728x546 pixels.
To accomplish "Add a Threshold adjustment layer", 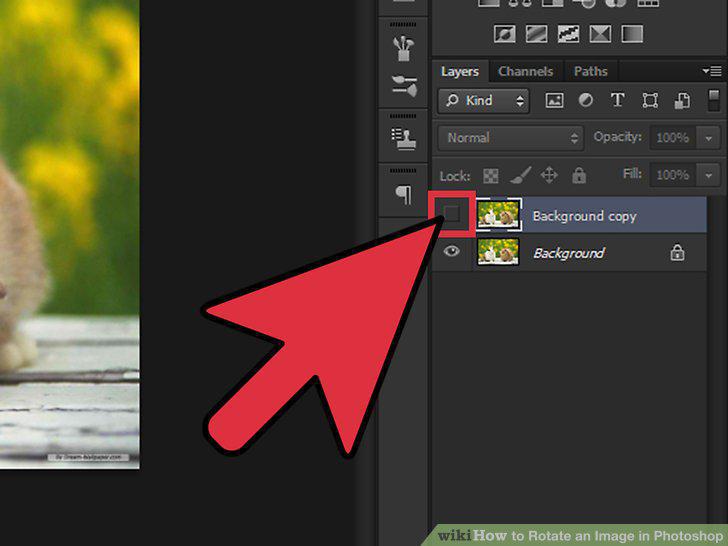I will (x=568, y=34).
